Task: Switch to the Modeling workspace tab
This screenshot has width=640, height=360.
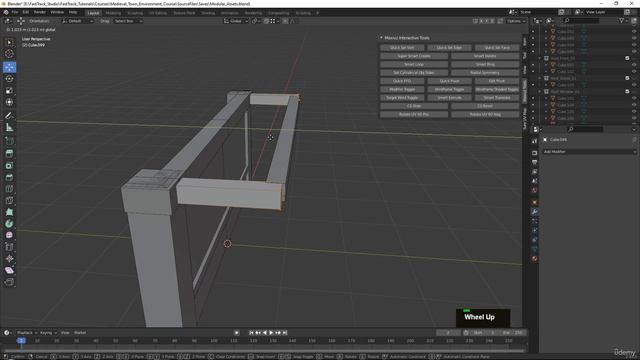Action: click(113, 13)
